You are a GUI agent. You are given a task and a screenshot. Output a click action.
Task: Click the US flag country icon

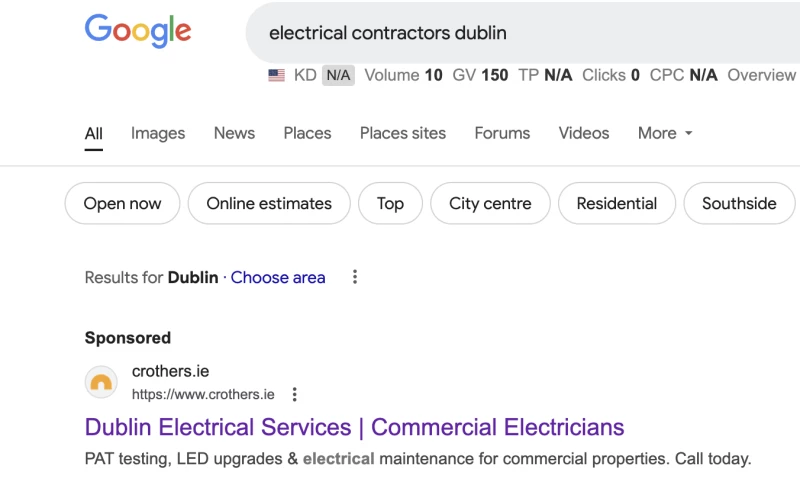point(277,75)
